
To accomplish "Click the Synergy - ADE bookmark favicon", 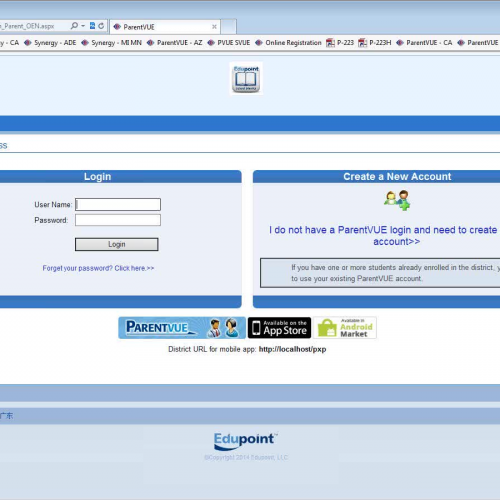I will tap(28, 43).
